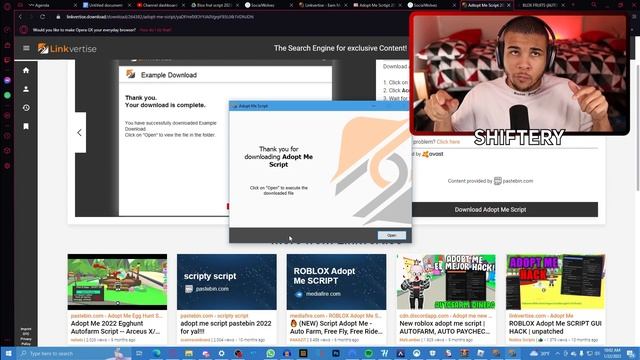640x360 pixels.
Task: Click the Windows Start button
Action: [8, 353]
